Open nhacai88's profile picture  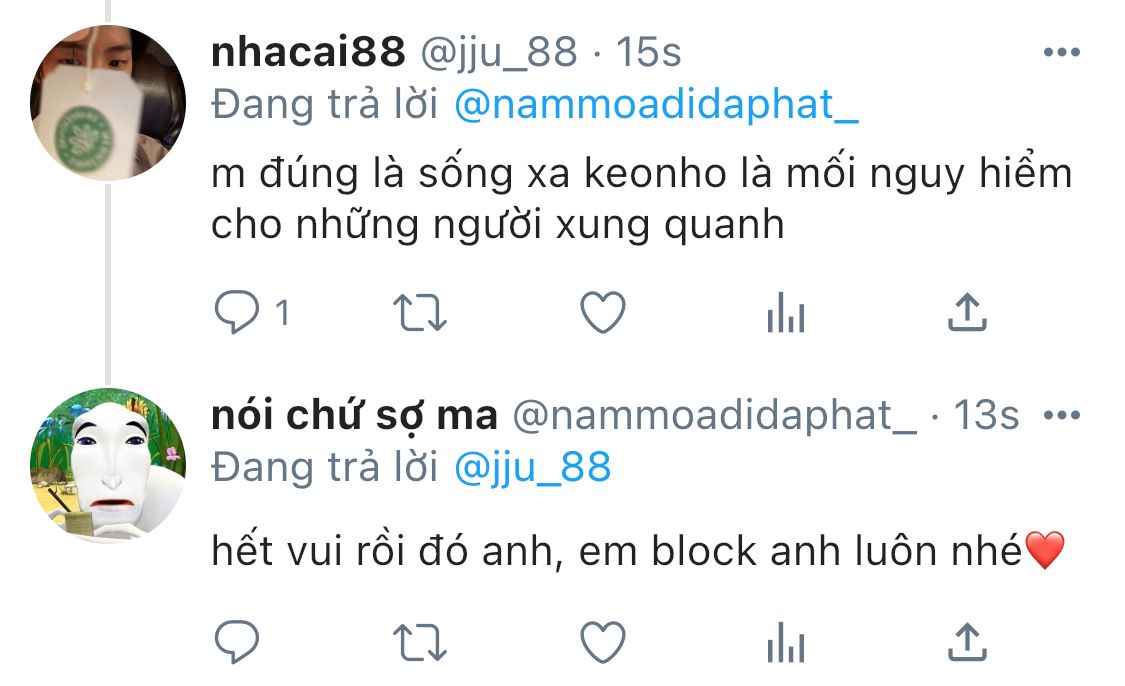pos(108,102)
